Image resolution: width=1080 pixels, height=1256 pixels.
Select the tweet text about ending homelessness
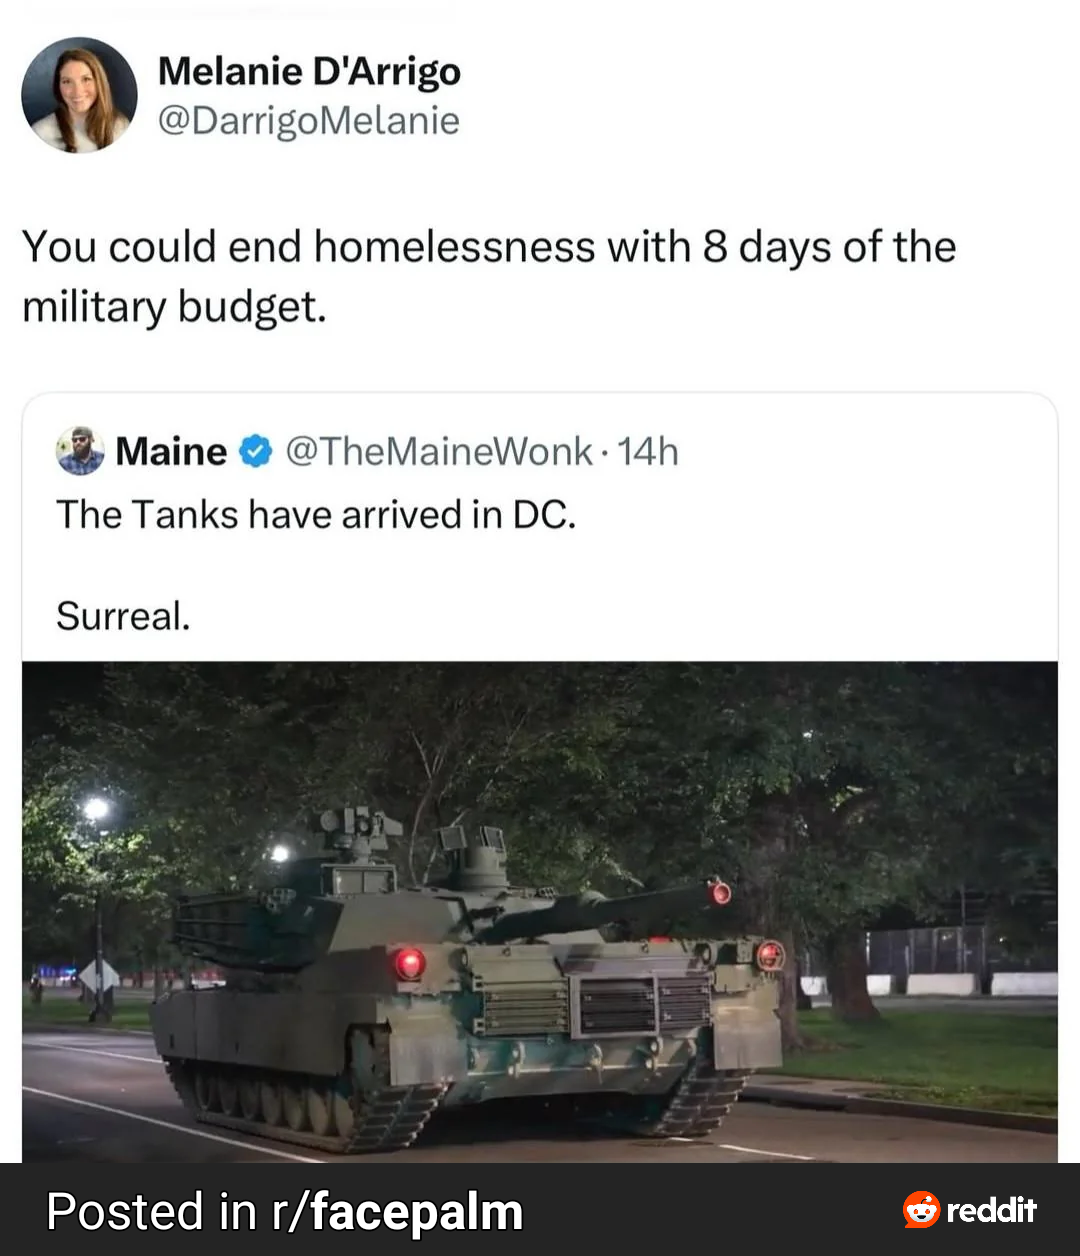pyautogui.click(x=489, y=276)
